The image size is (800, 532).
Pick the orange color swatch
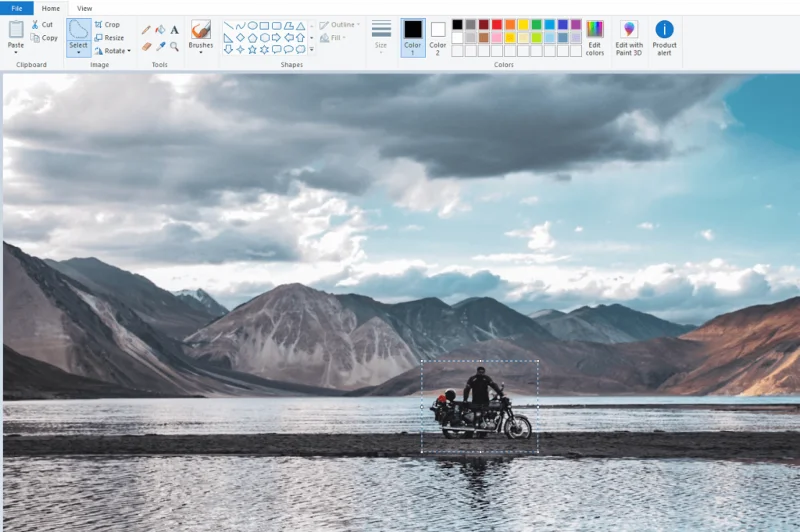[510, 24]
